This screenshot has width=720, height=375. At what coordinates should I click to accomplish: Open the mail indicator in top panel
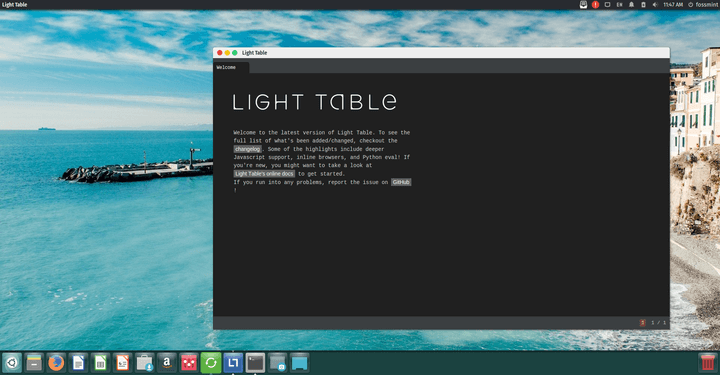point(583,5)
